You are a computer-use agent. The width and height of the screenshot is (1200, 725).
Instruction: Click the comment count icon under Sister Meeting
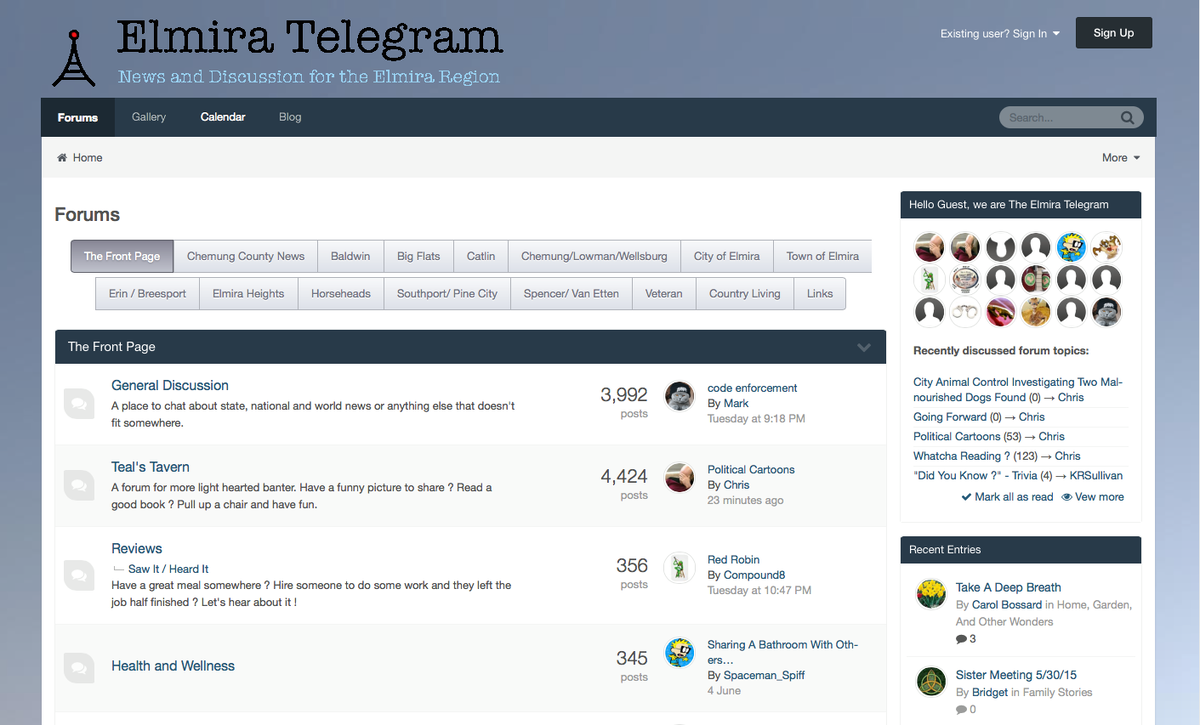point(961,710)
